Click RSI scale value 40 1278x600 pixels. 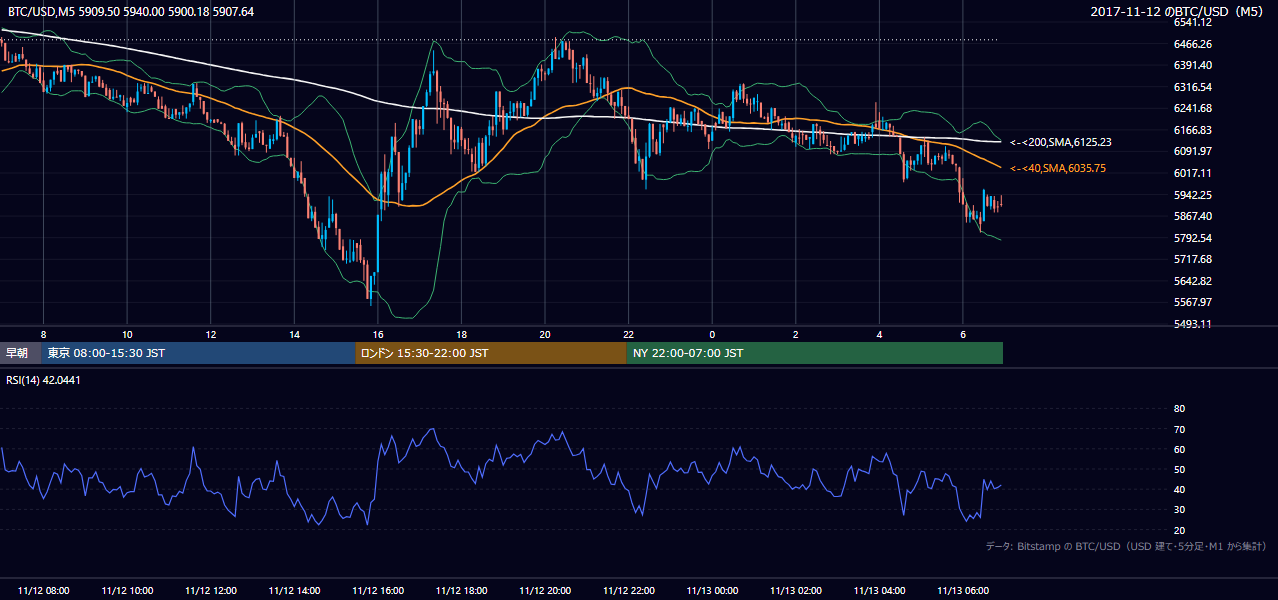[1179, 489]
